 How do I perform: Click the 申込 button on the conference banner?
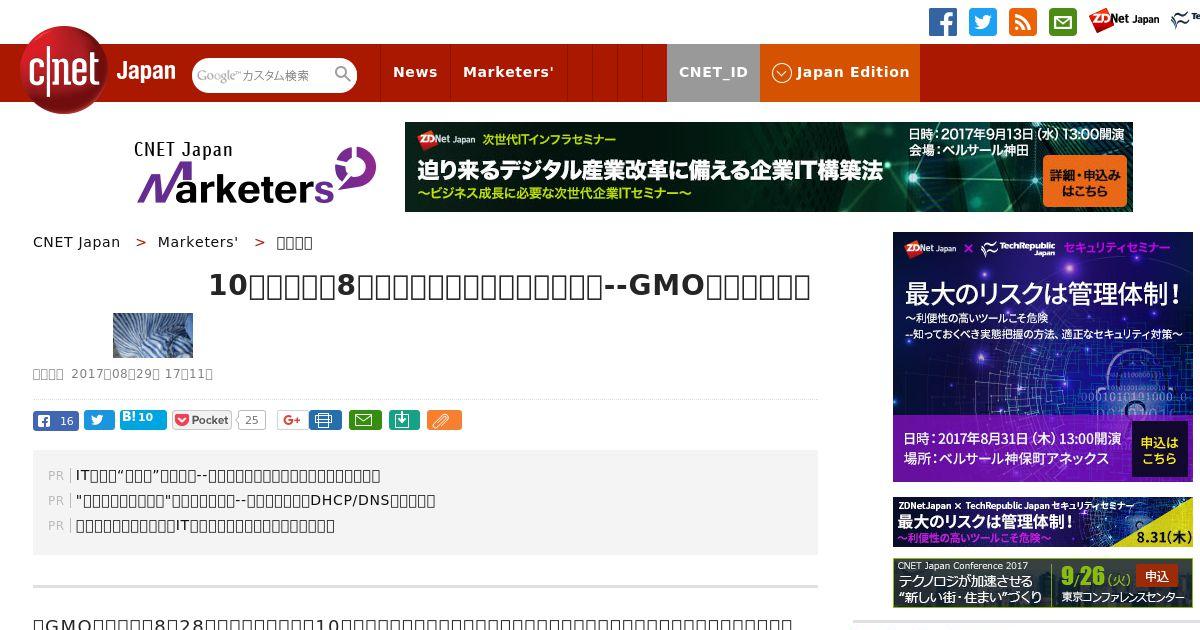point(1157,576)
